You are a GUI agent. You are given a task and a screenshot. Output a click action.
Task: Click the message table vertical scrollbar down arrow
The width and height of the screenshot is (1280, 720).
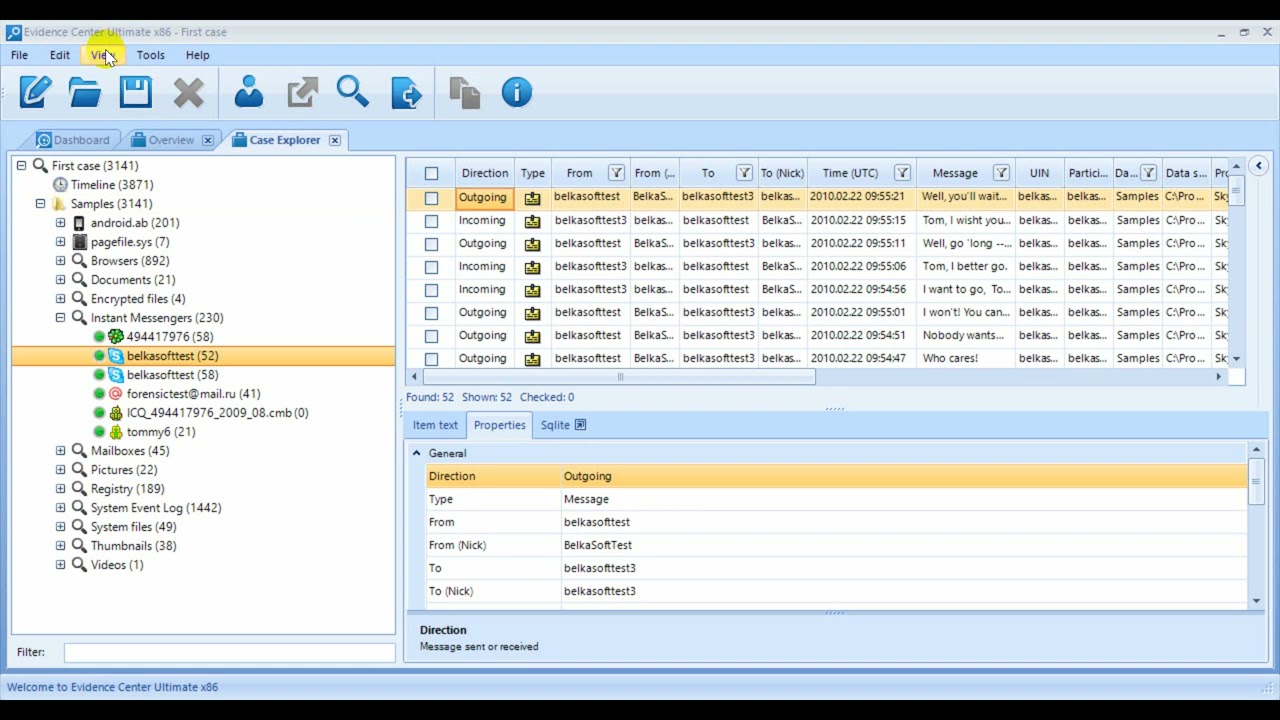coord(1236,359)
